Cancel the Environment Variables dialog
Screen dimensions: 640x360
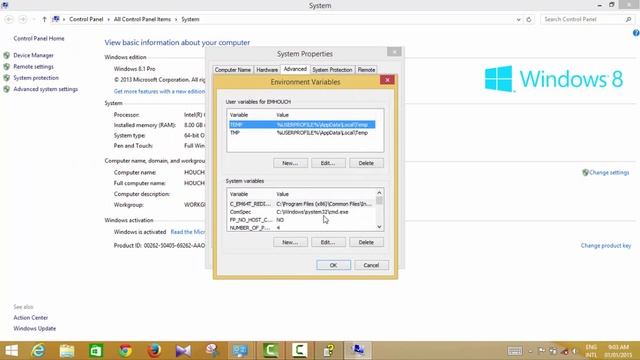pyautogui.click(x=371, y=265)
